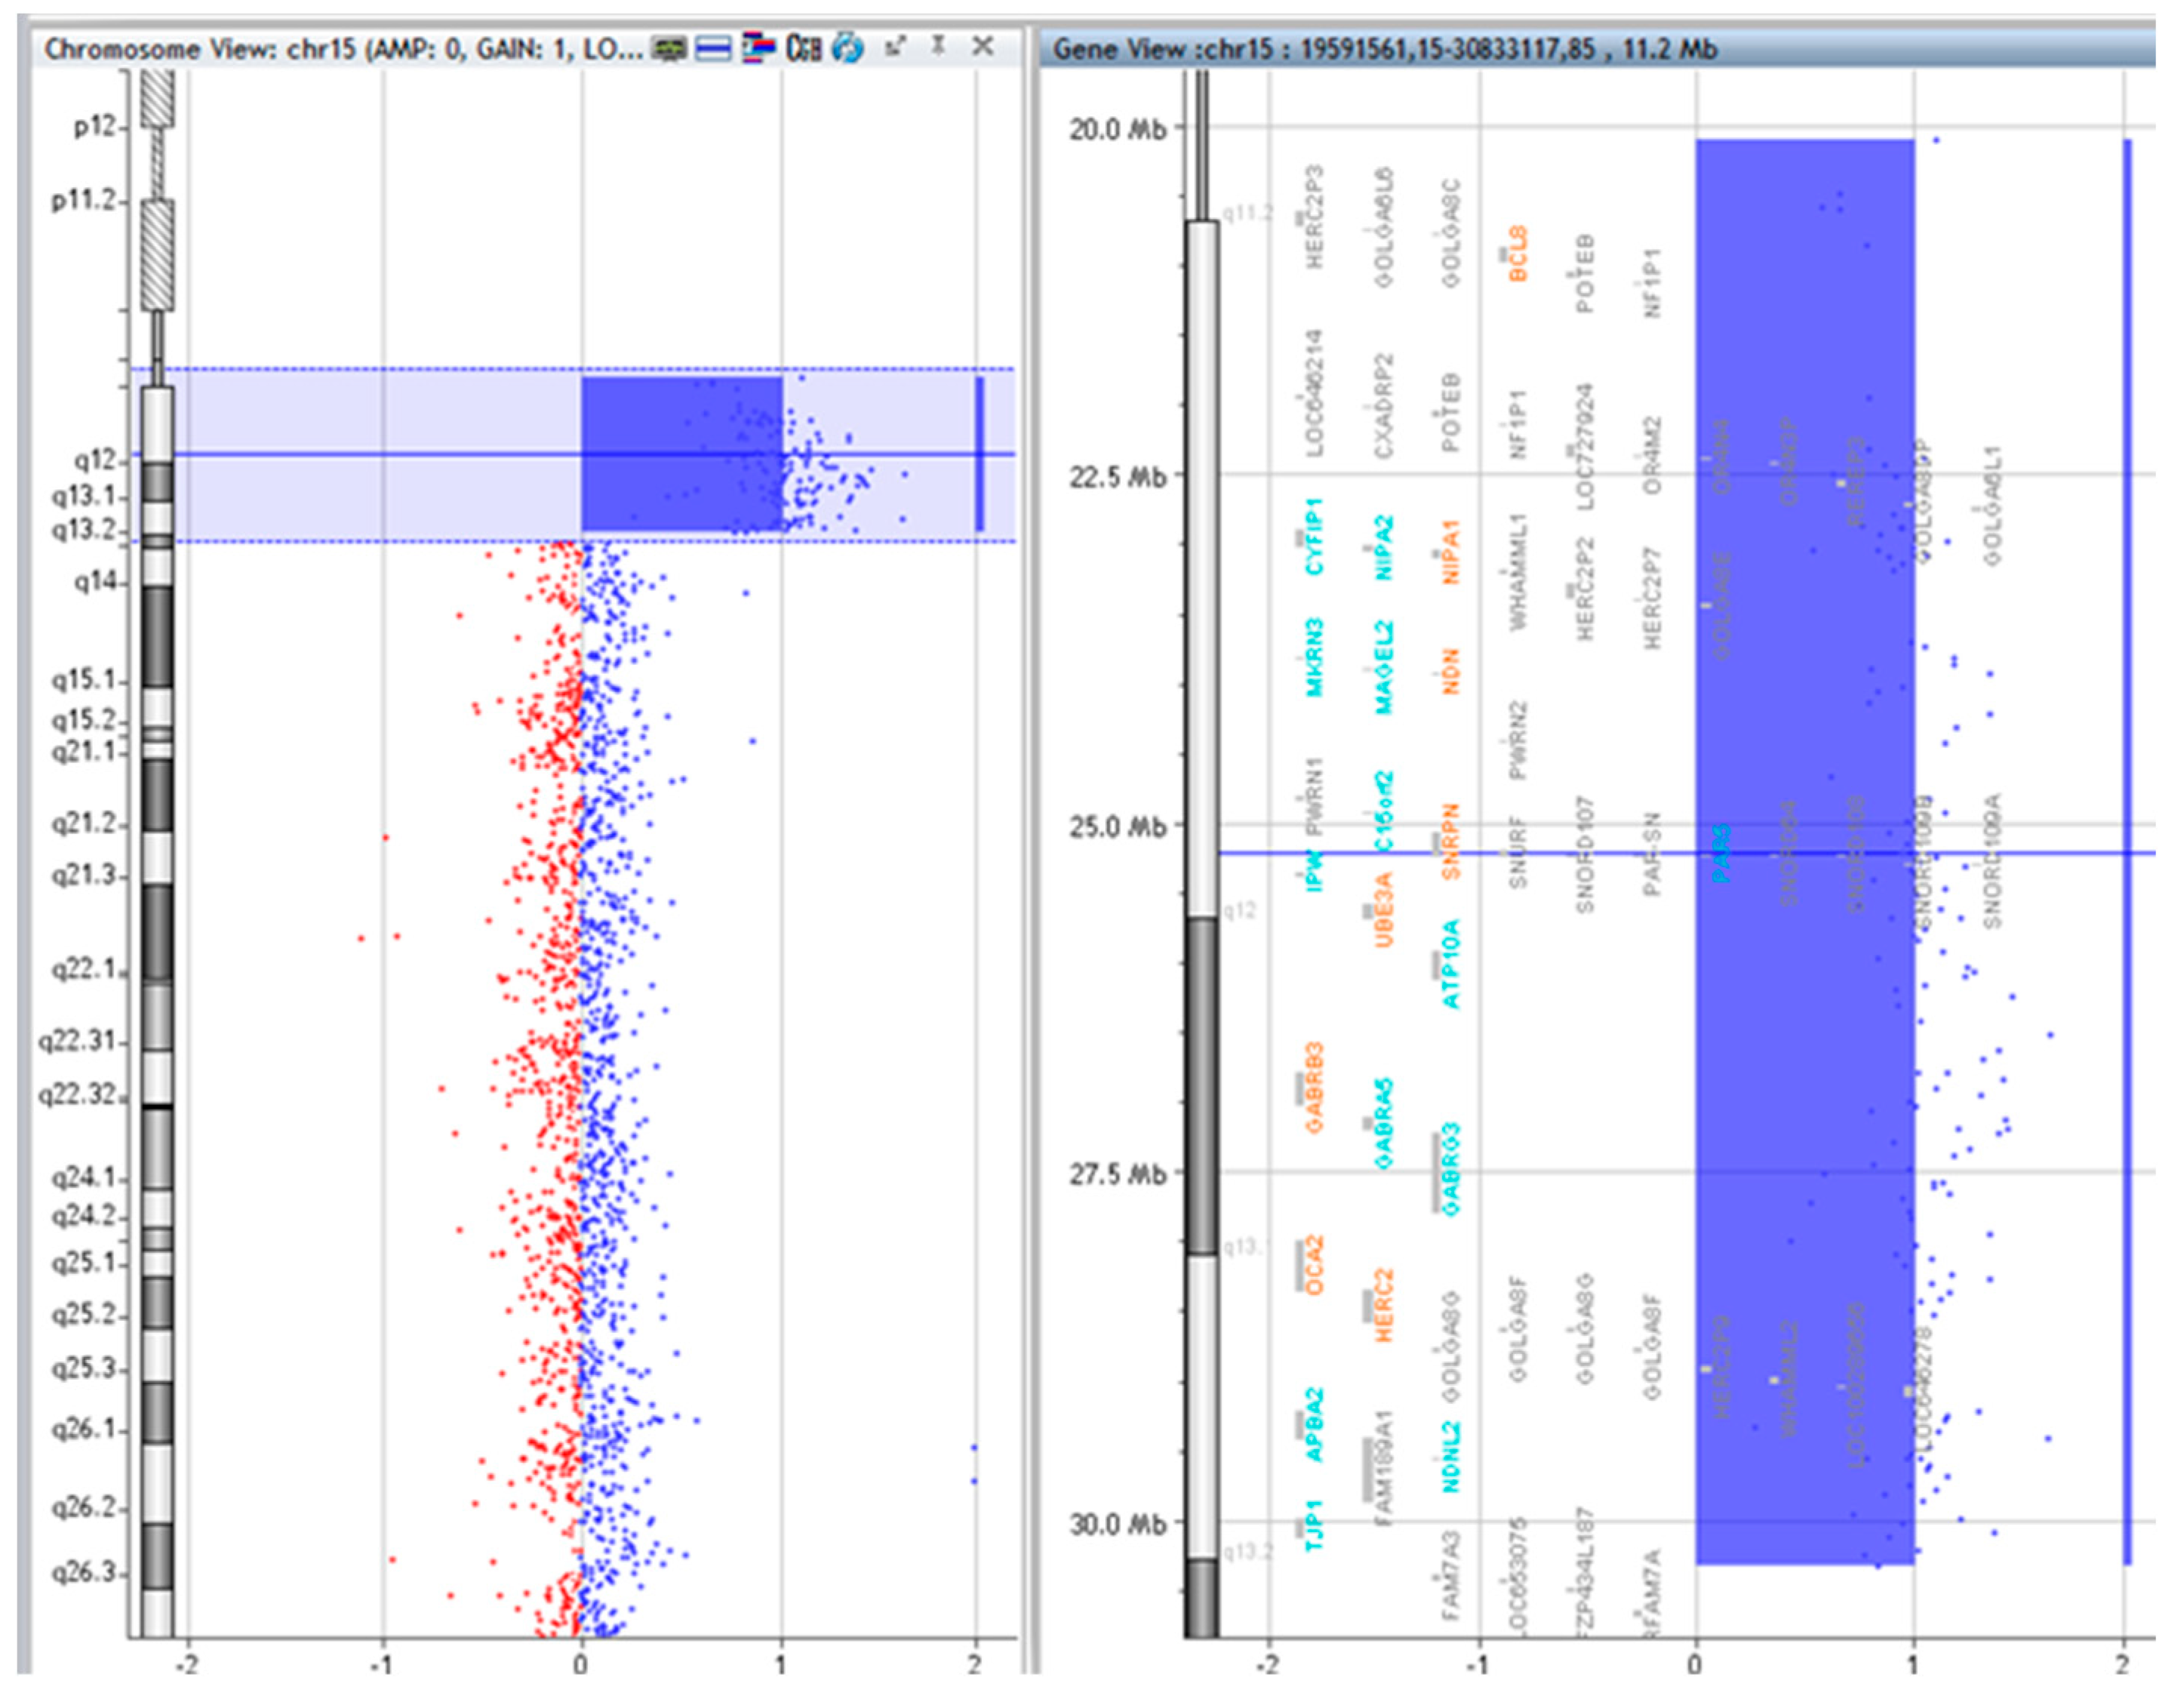The width and height of the screenshot is (2184, 1708).
Task: Select the IPW gene label
Action: tap(1314, 871)
